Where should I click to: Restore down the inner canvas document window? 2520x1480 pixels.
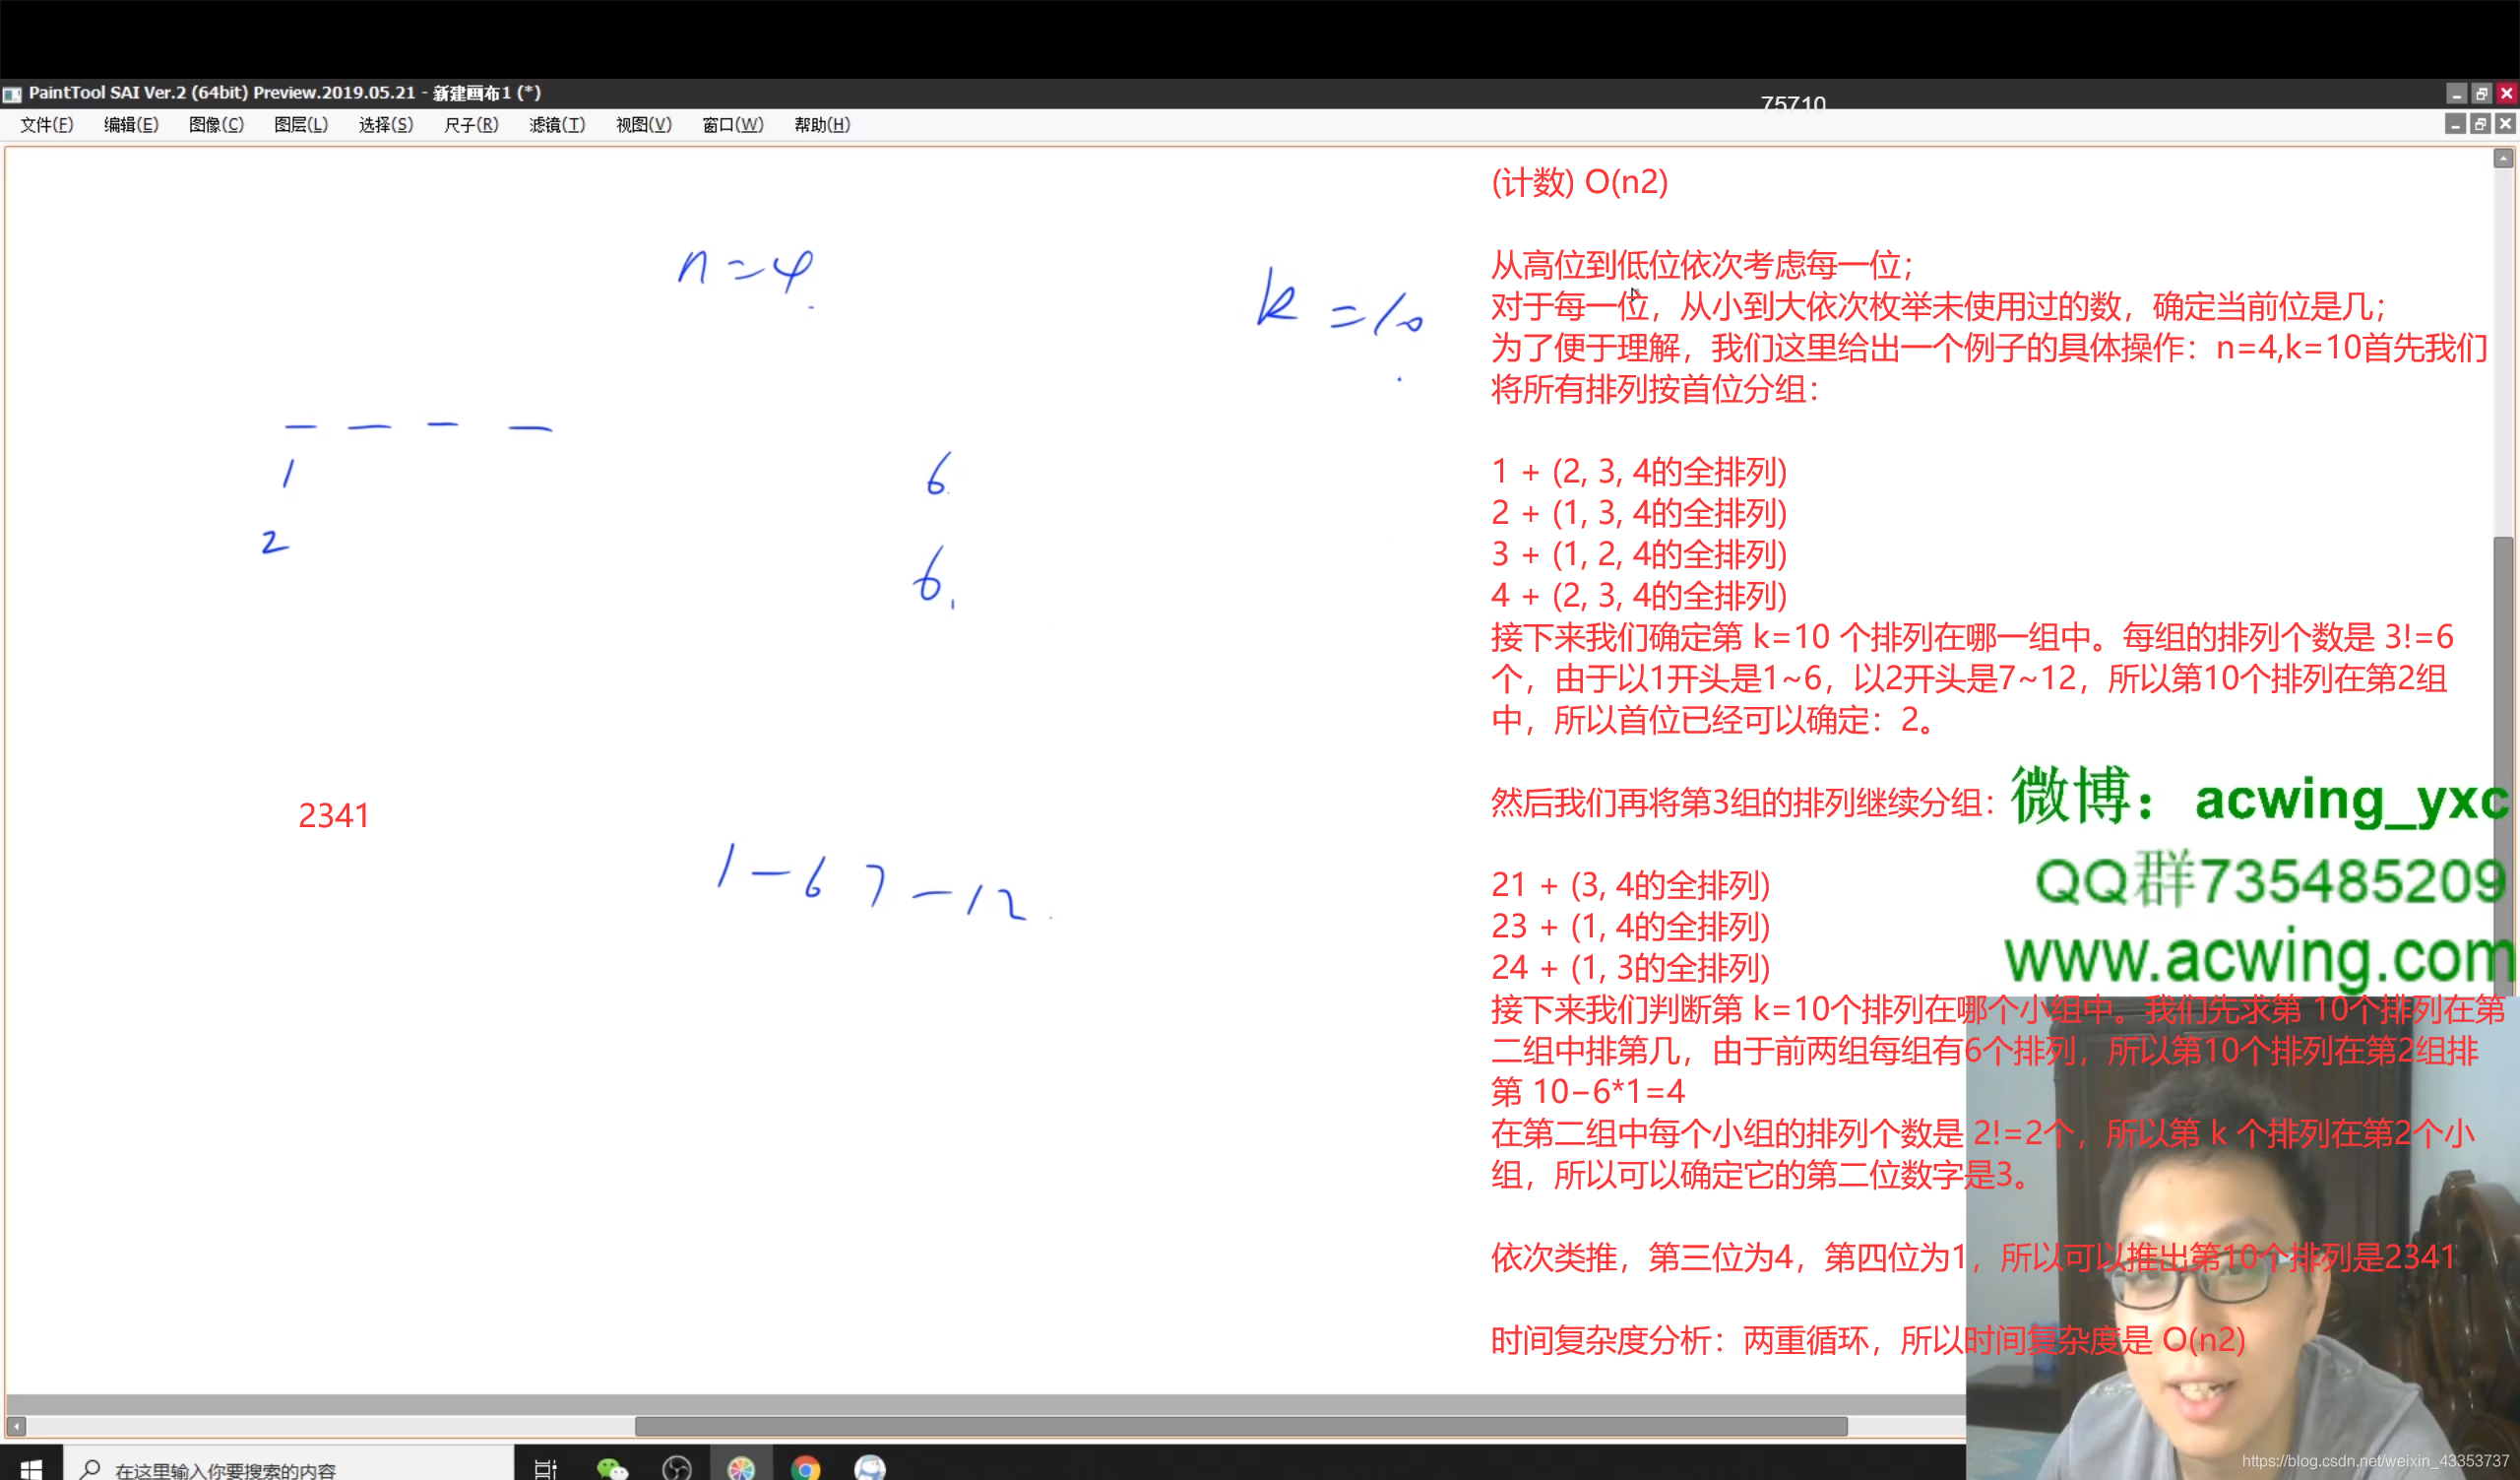coord(2480,124)
